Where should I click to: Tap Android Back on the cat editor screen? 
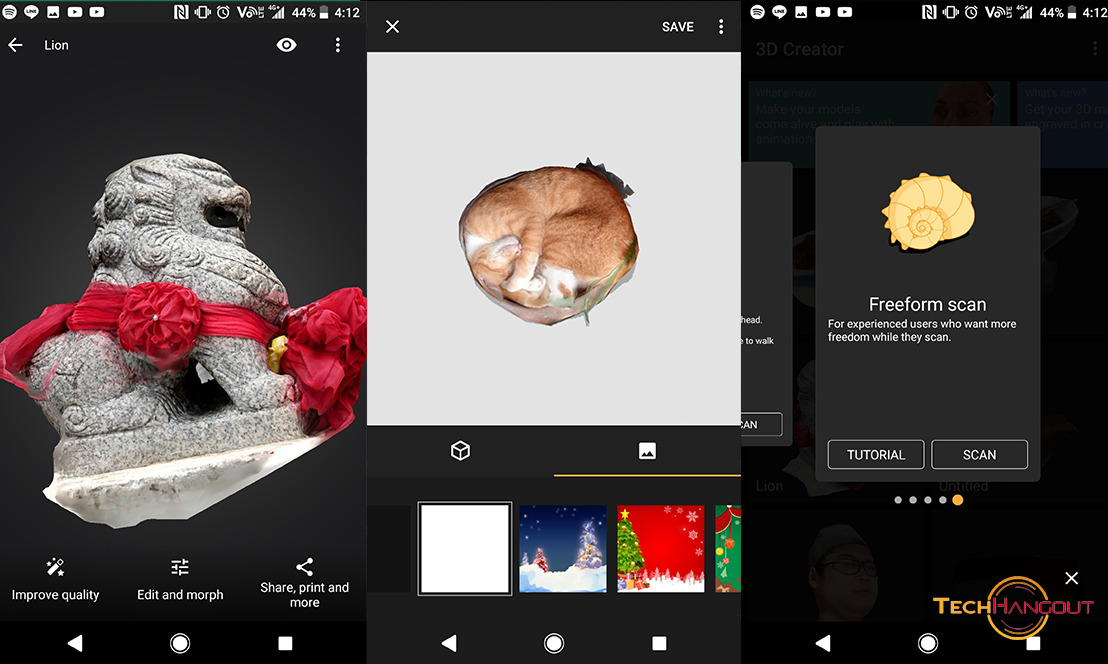[449, 643]
